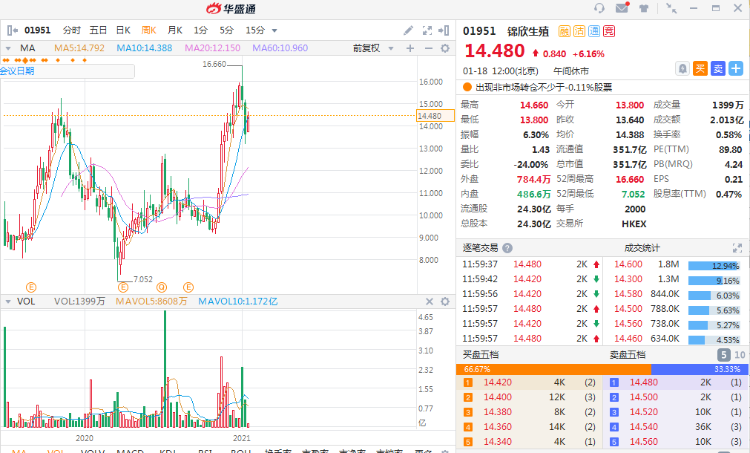This screenshot has height=453, width=750.
Task: Open VOL indicator settings gear
Action: pyautogui.click(x=445, y=301)
